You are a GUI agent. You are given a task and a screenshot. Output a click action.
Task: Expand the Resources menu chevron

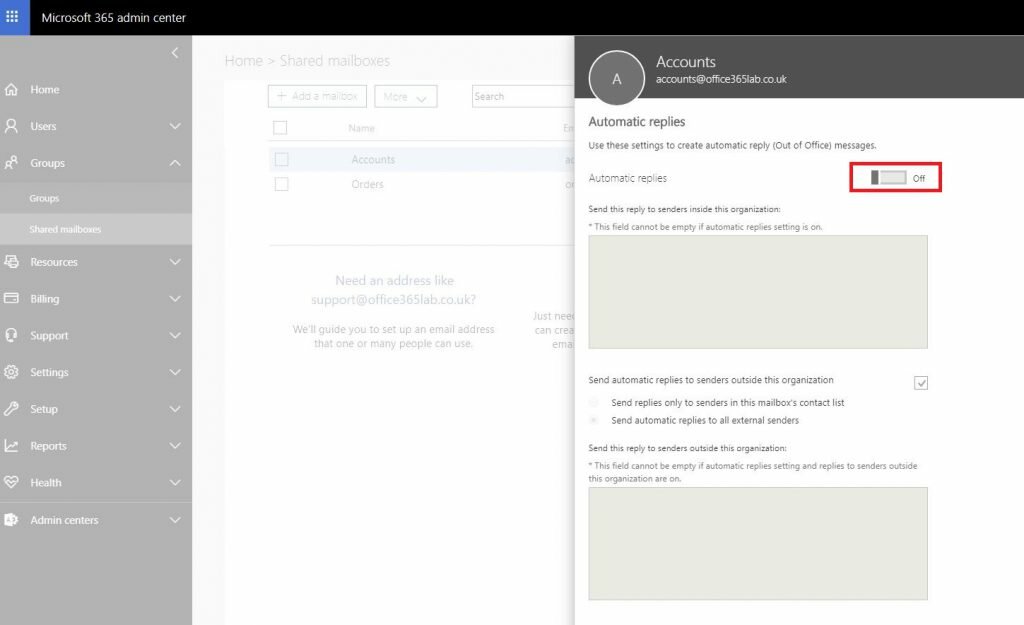pyautogui.click(x=175, y=262)
